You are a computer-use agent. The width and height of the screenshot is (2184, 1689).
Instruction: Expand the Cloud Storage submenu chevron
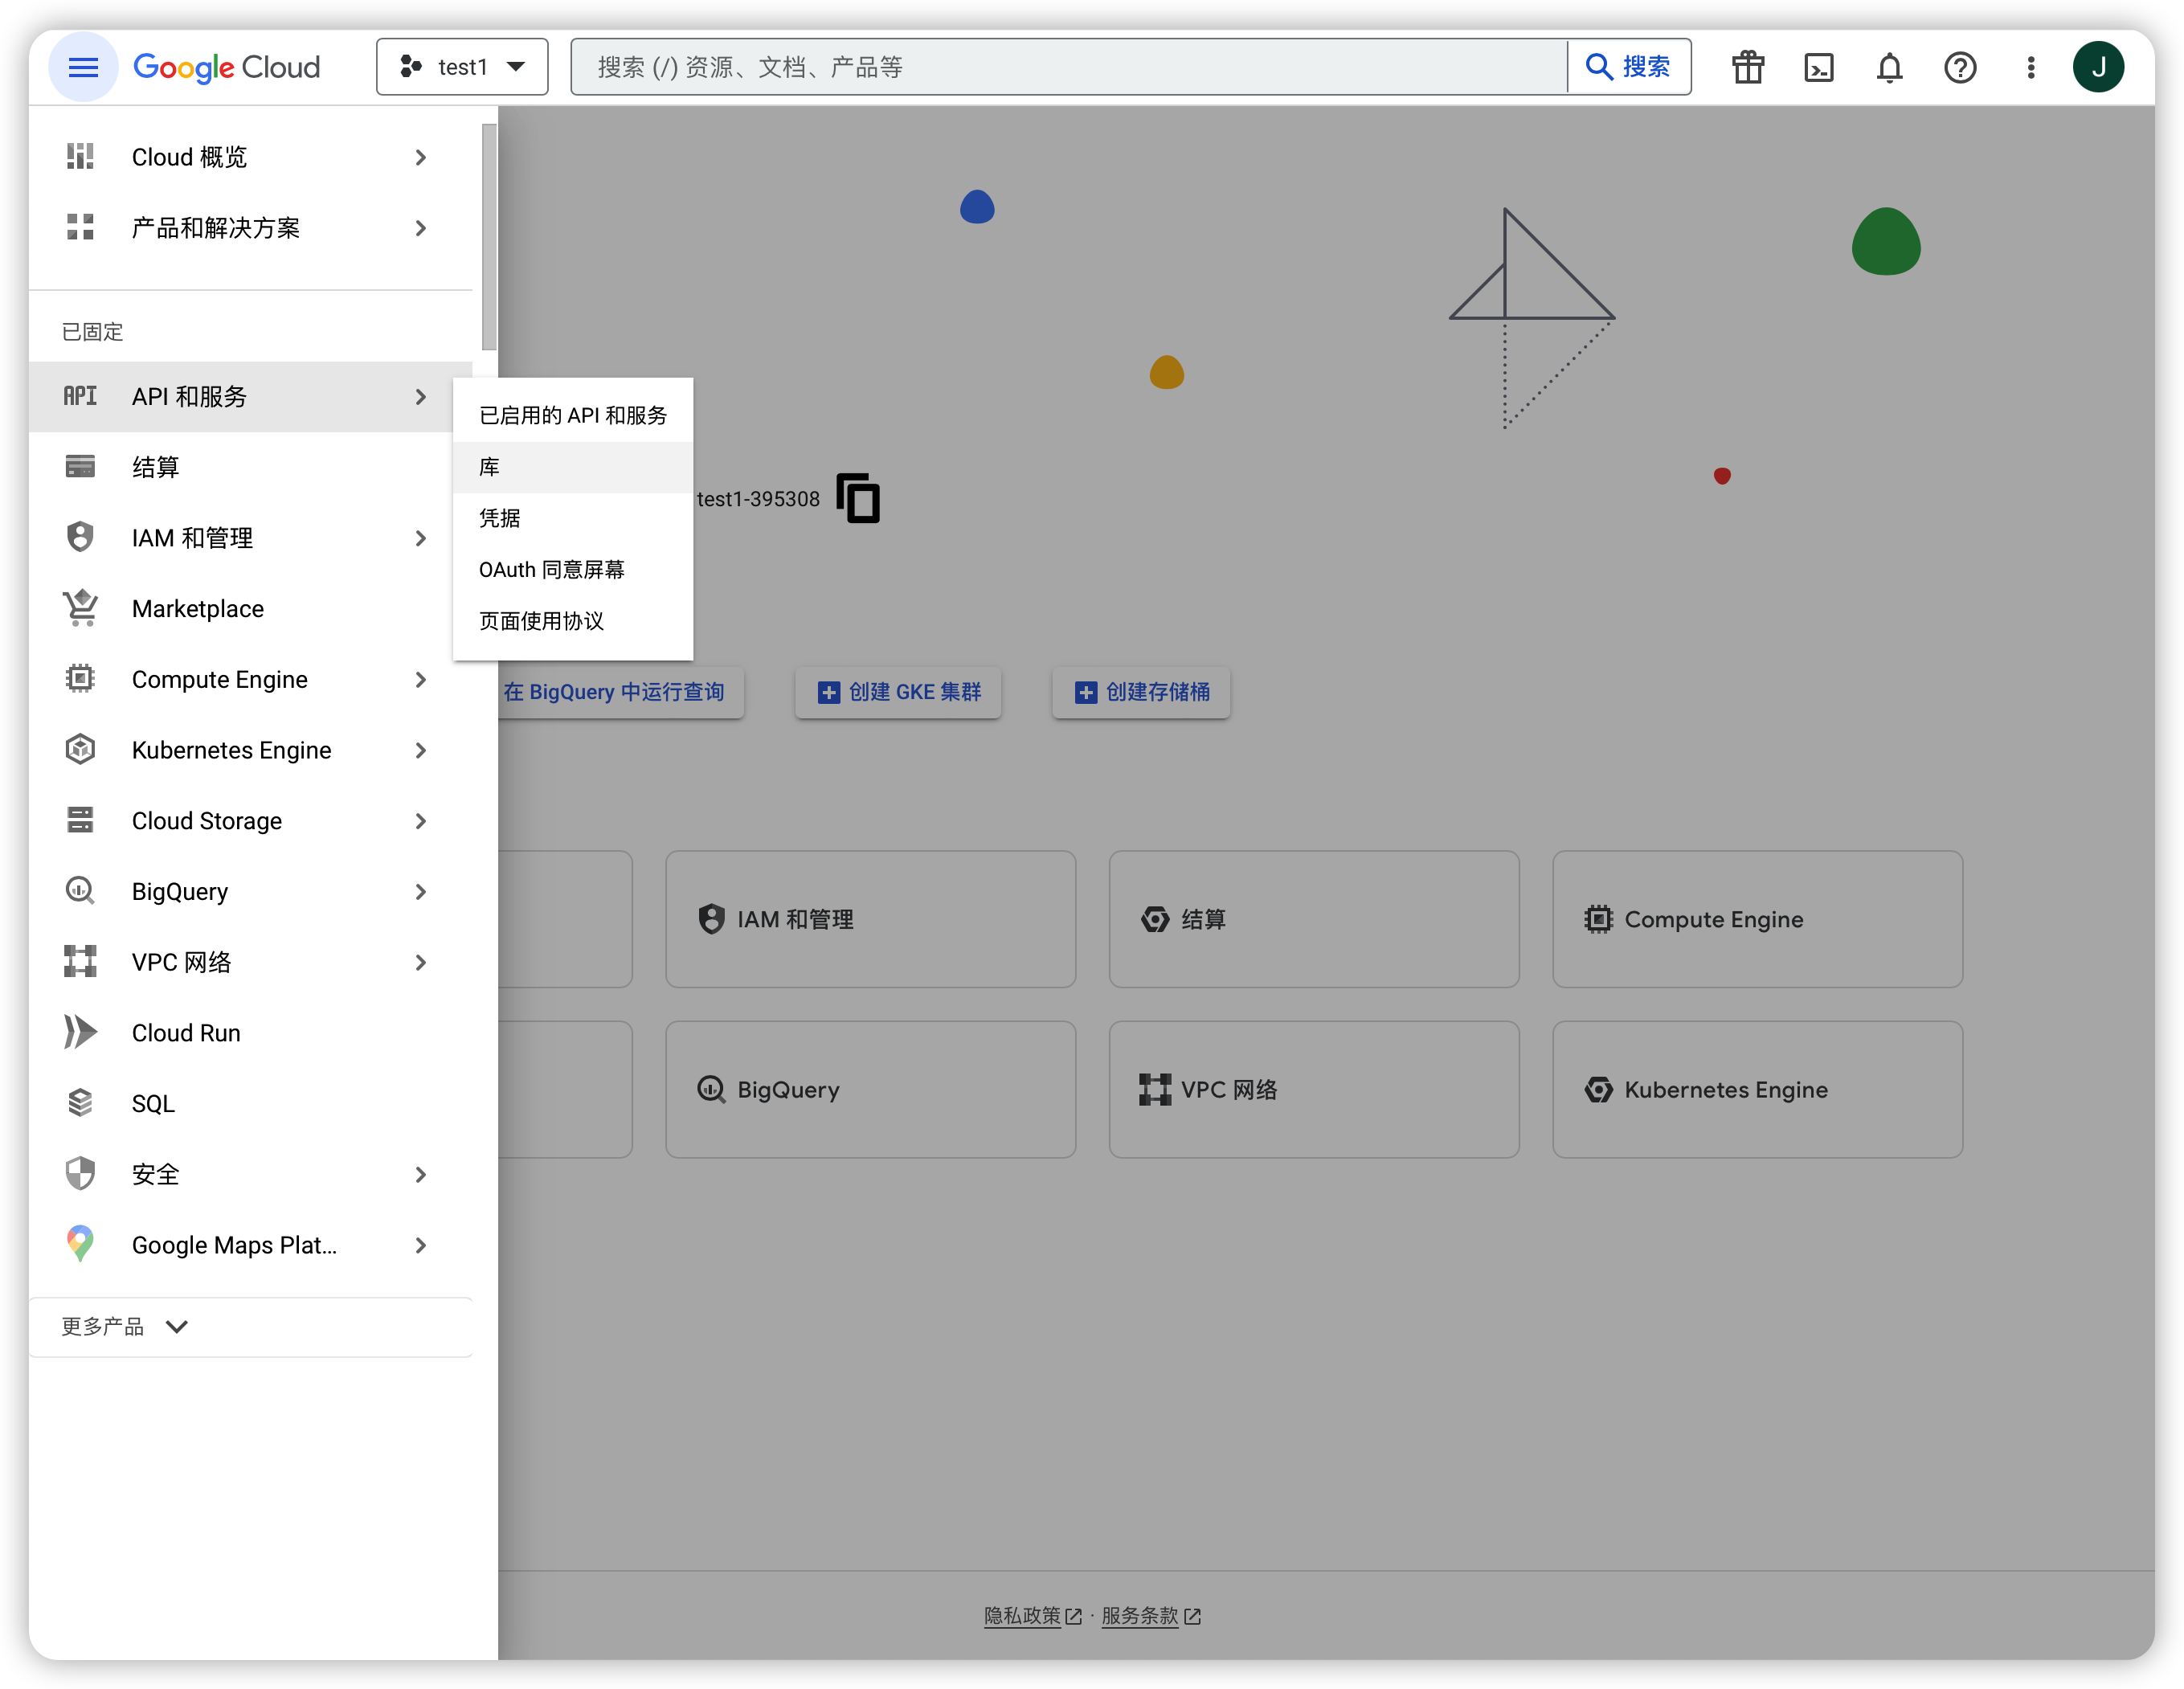point(421,821)
